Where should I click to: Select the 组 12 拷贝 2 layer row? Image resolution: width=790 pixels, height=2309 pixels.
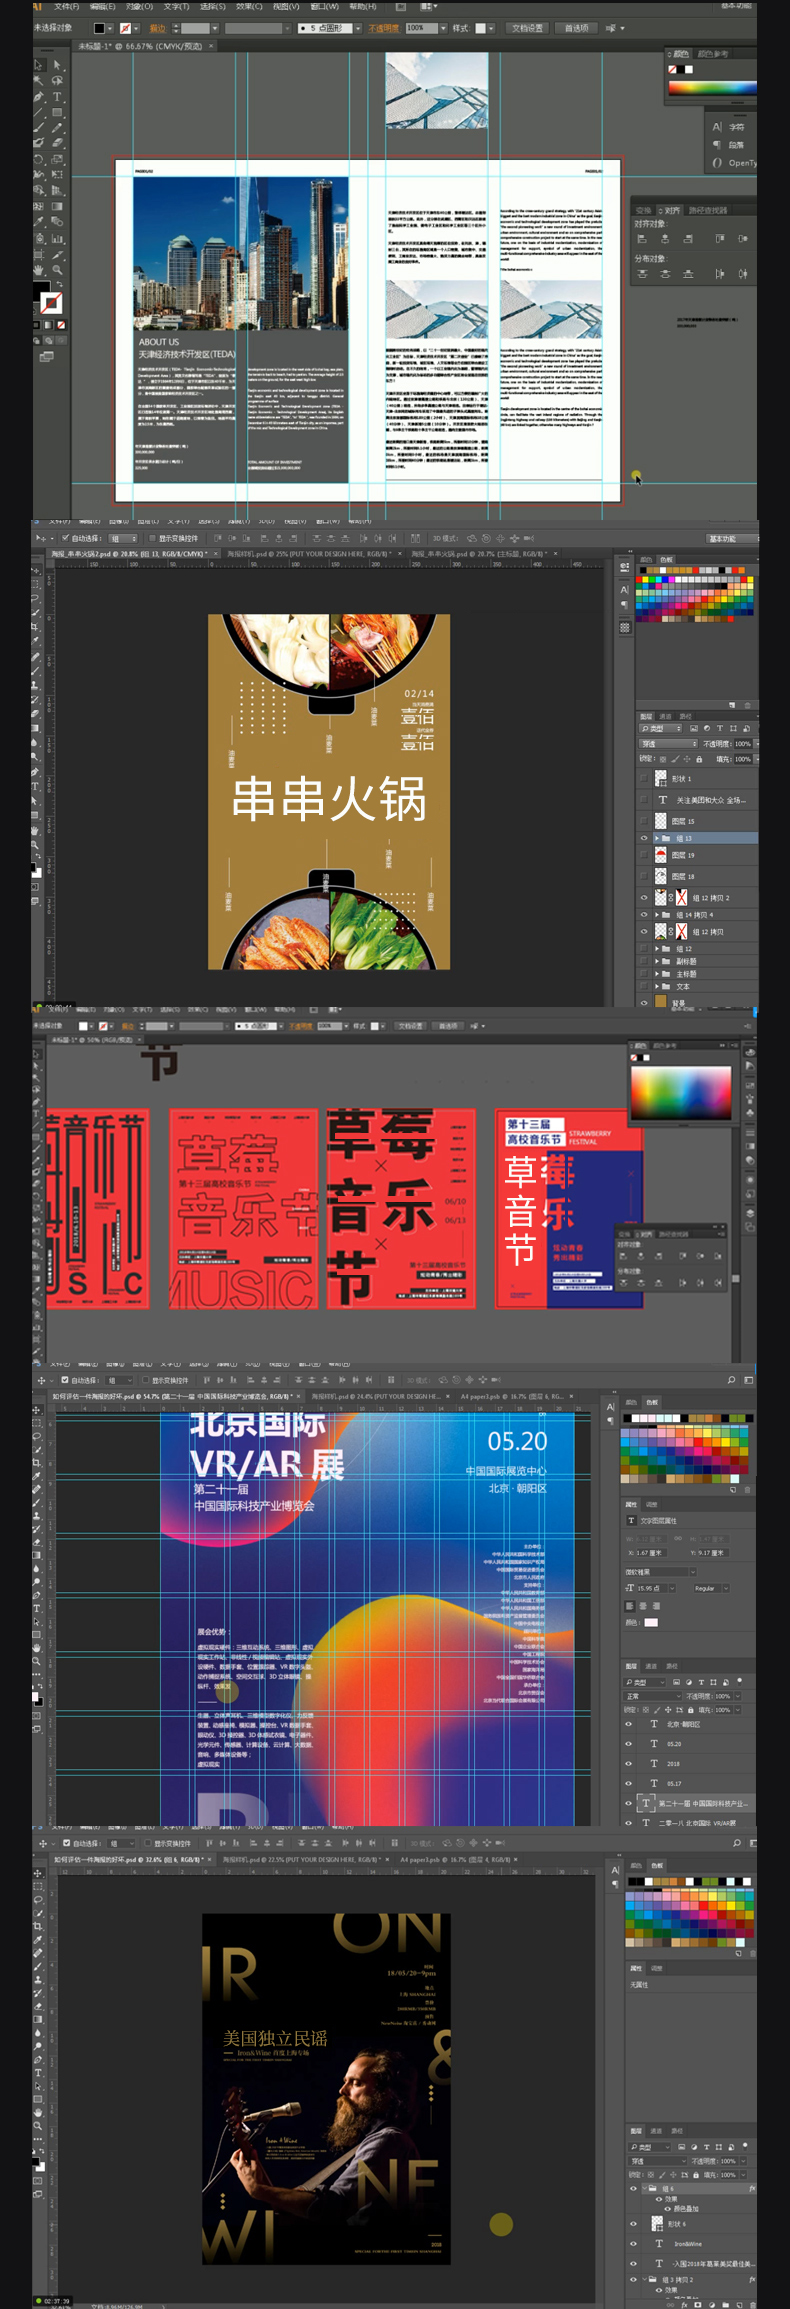(x=698, y=898)
